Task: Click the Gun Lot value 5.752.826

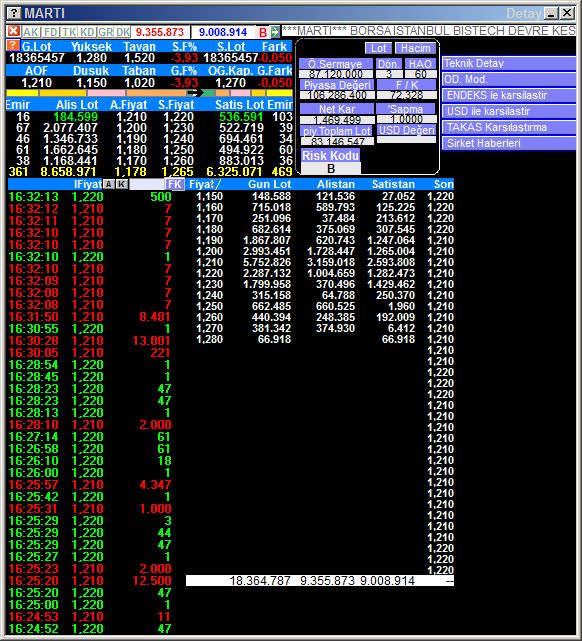Action: pyautogui.click(x=267, y=262)
